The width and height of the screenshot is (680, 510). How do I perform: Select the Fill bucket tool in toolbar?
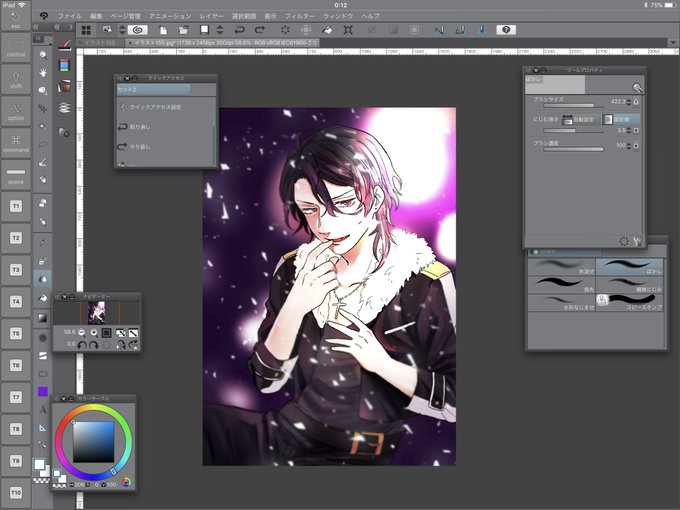click(x=42, y=298)
